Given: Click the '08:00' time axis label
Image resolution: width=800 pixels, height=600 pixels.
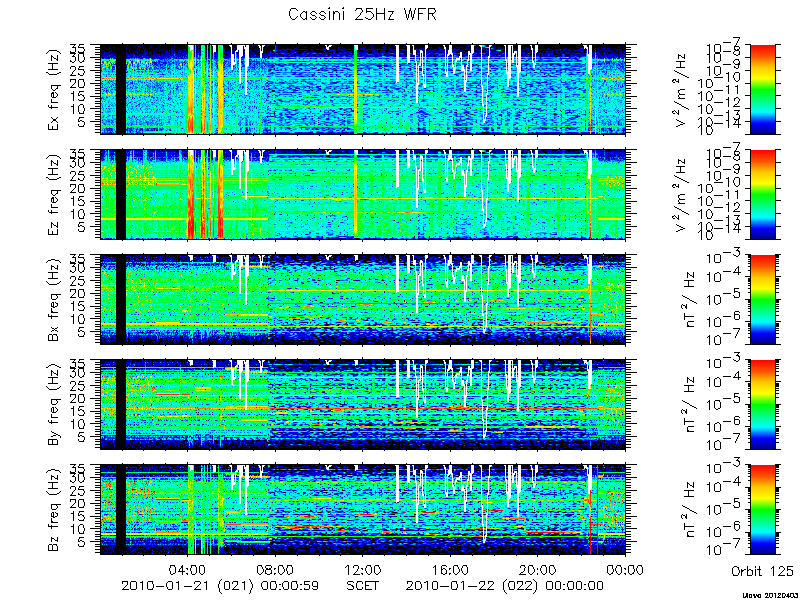Looking at the screenshot, I should tap(276, 570).
